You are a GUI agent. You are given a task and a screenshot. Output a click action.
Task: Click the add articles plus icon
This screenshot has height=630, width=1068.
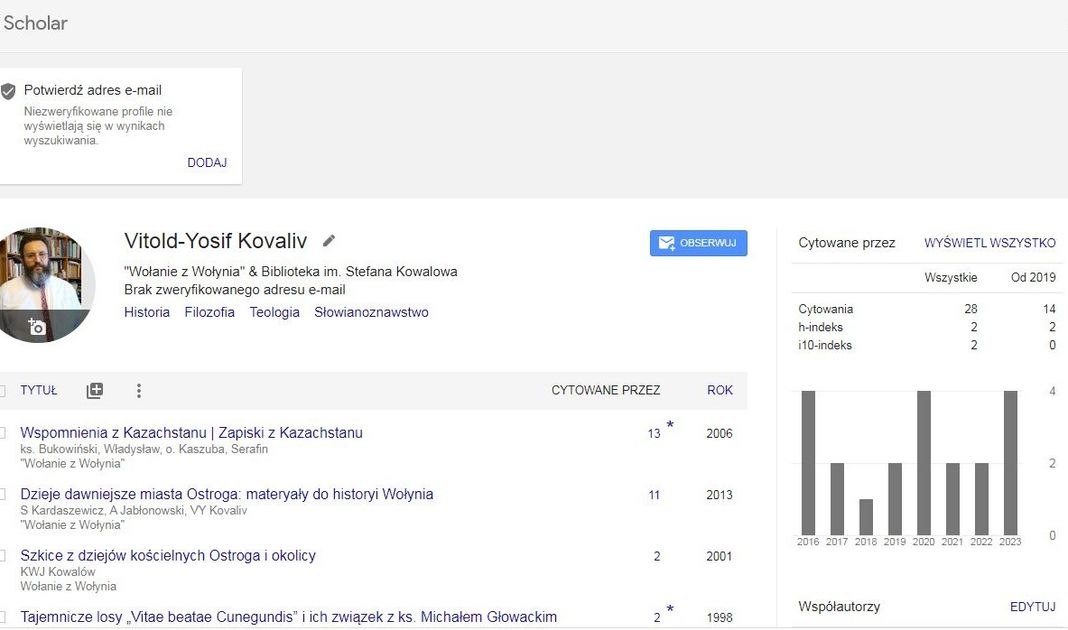95,391
